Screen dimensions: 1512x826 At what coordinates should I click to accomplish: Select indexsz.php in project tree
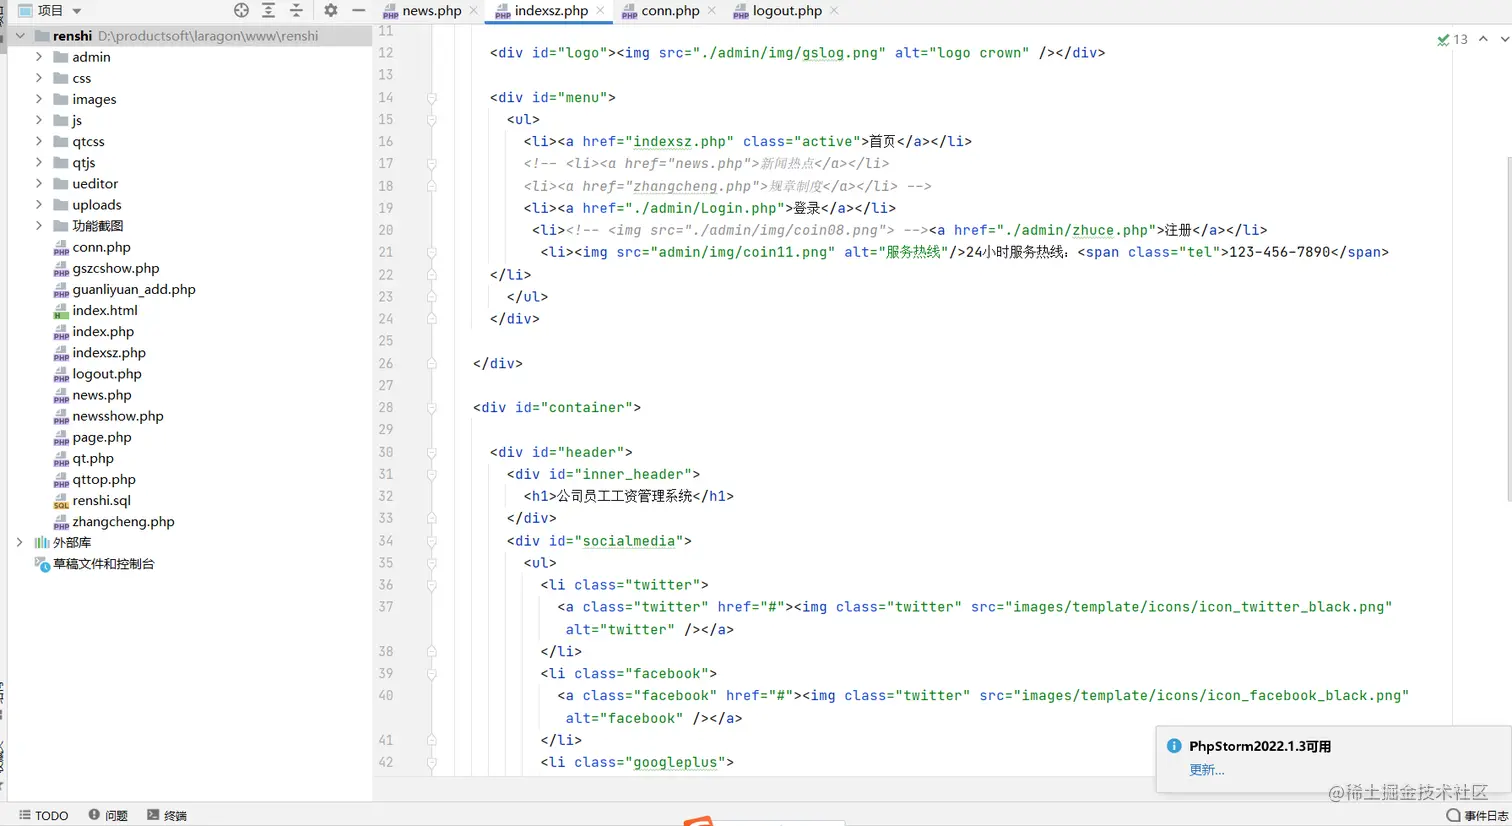point(109,352)
